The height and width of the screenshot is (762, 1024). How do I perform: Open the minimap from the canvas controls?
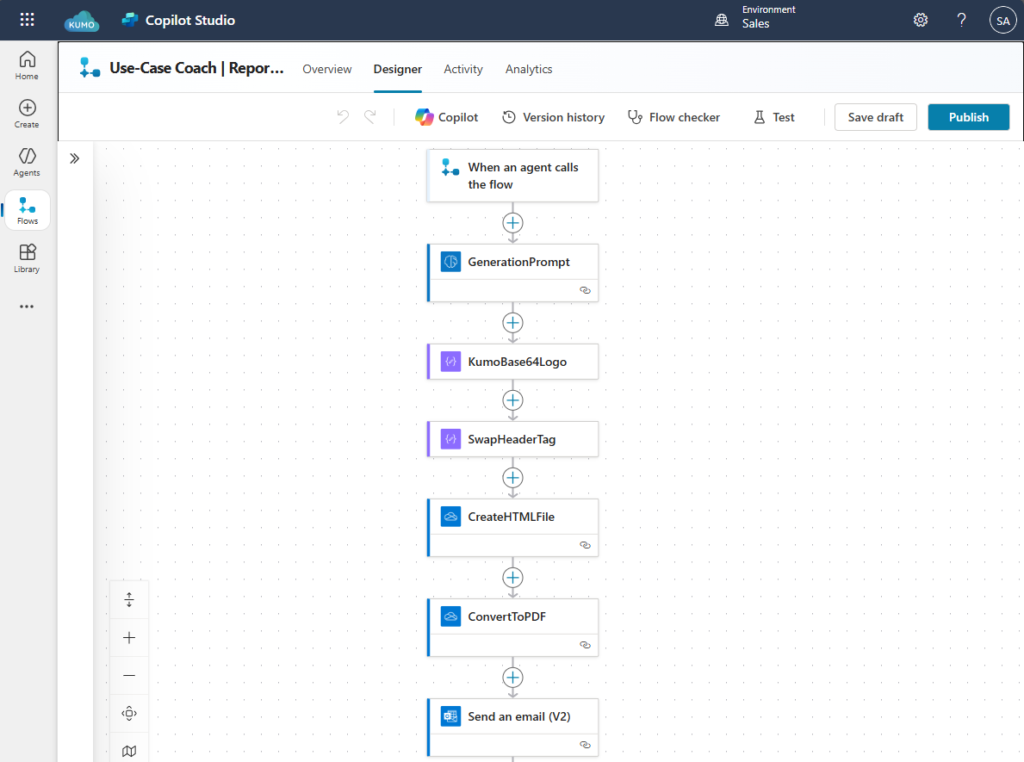(129, 750)
